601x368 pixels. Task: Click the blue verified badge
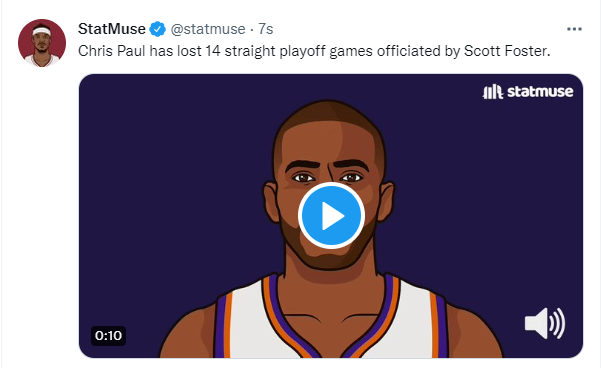tap(157, 29)
